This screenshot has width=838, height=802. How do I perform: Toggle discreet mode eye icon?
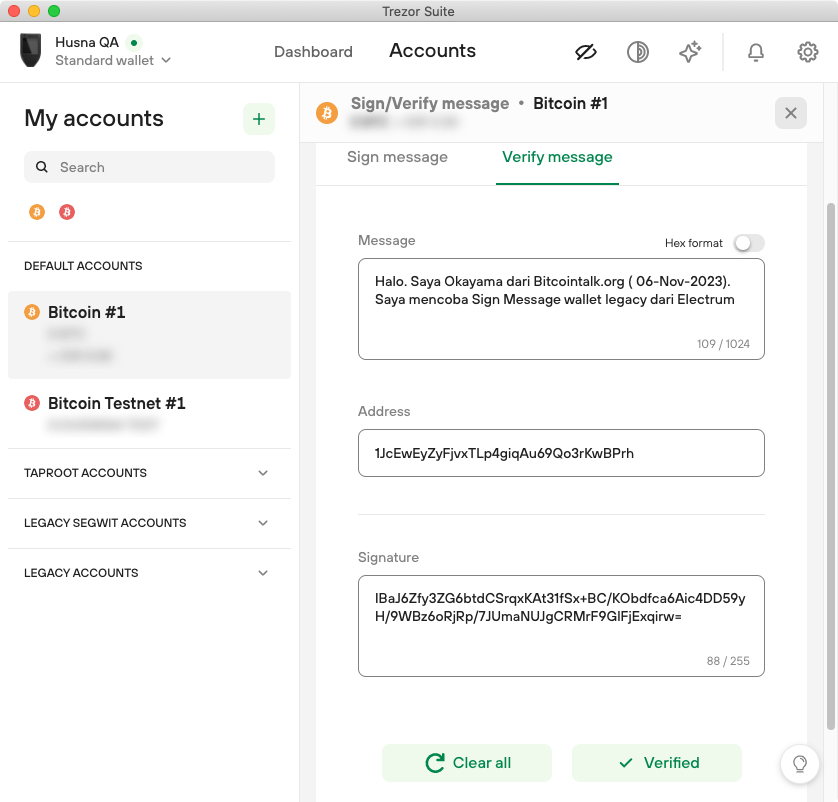tap(586, 52)
